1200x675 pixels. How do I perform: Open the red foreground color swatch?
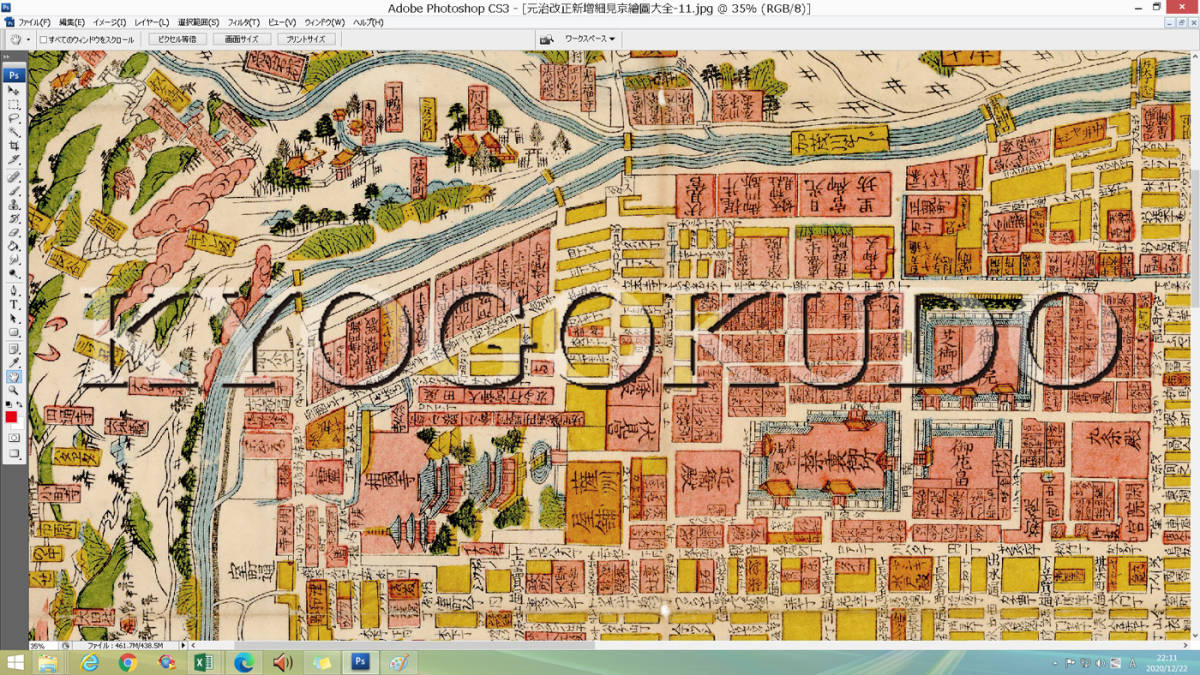(11, 416)
